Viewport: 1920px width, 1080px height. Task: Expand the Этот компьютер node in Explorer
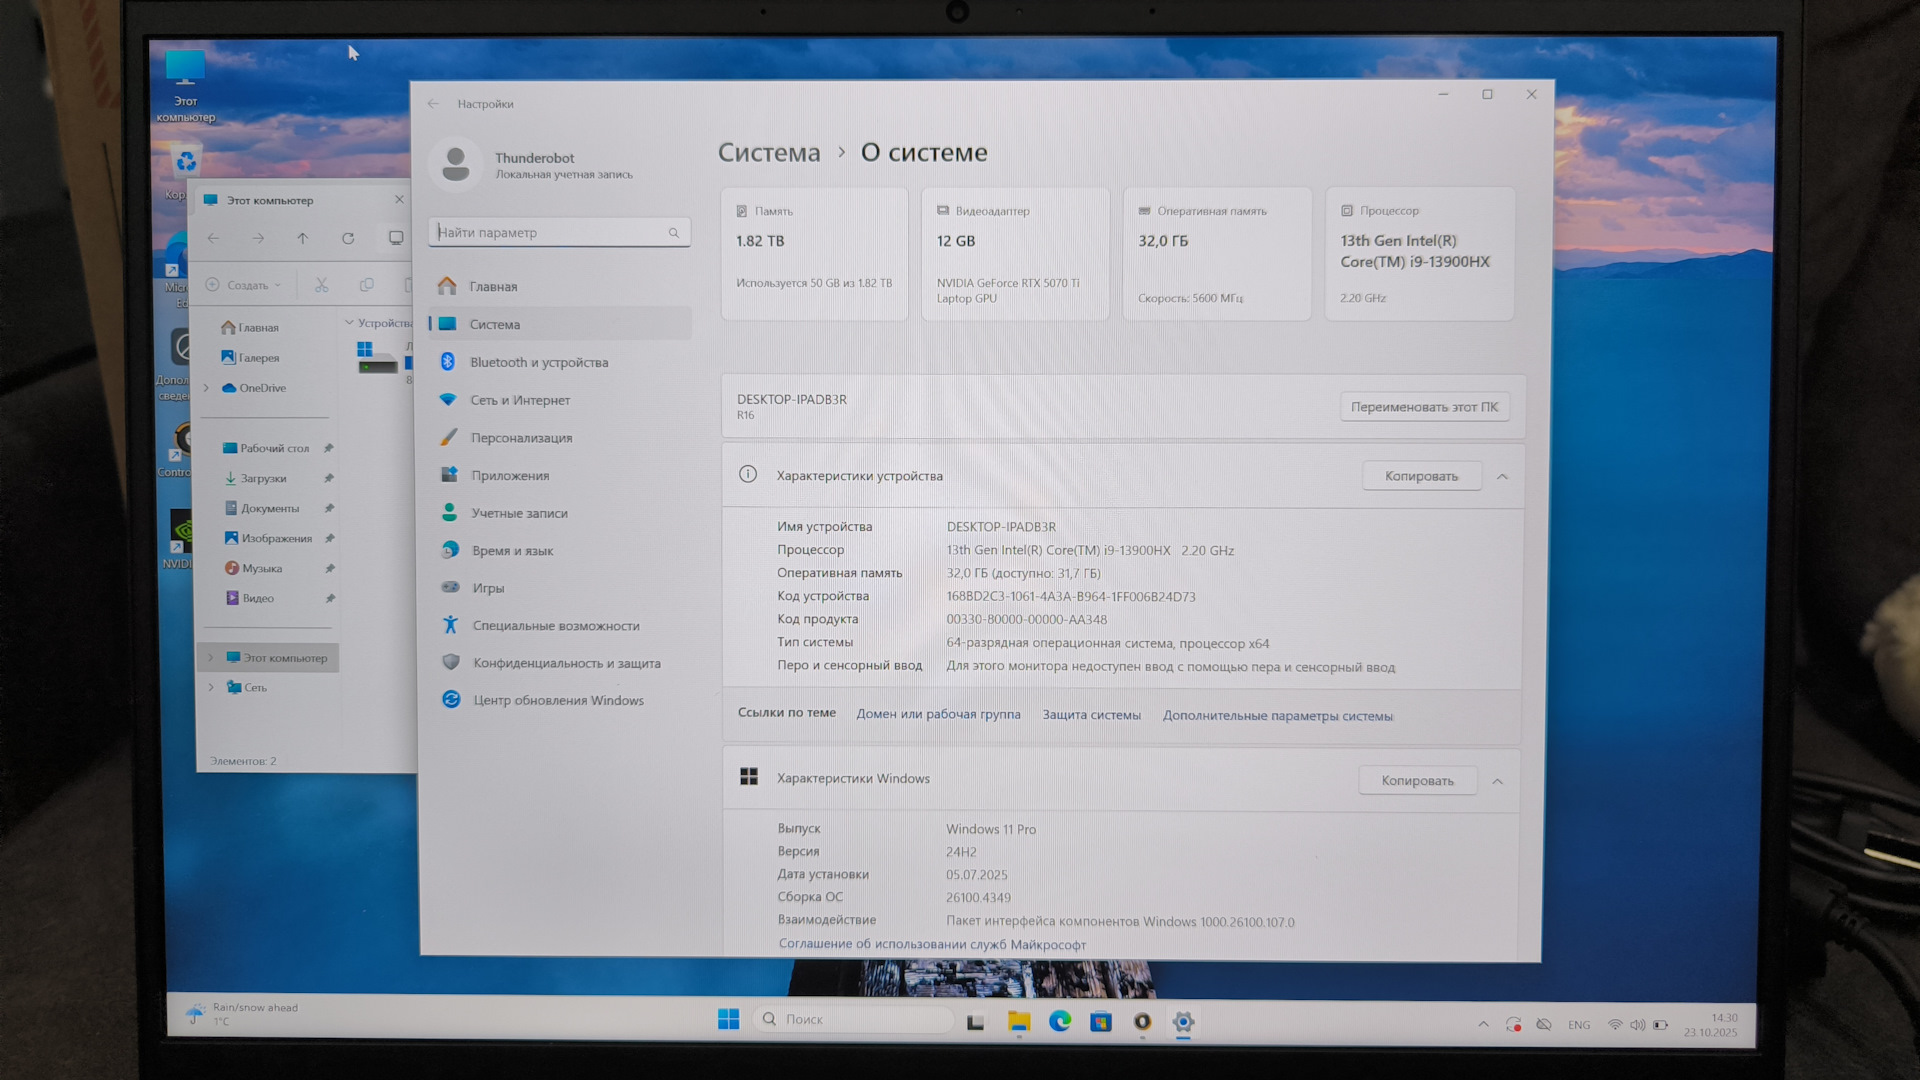(210, 657)
